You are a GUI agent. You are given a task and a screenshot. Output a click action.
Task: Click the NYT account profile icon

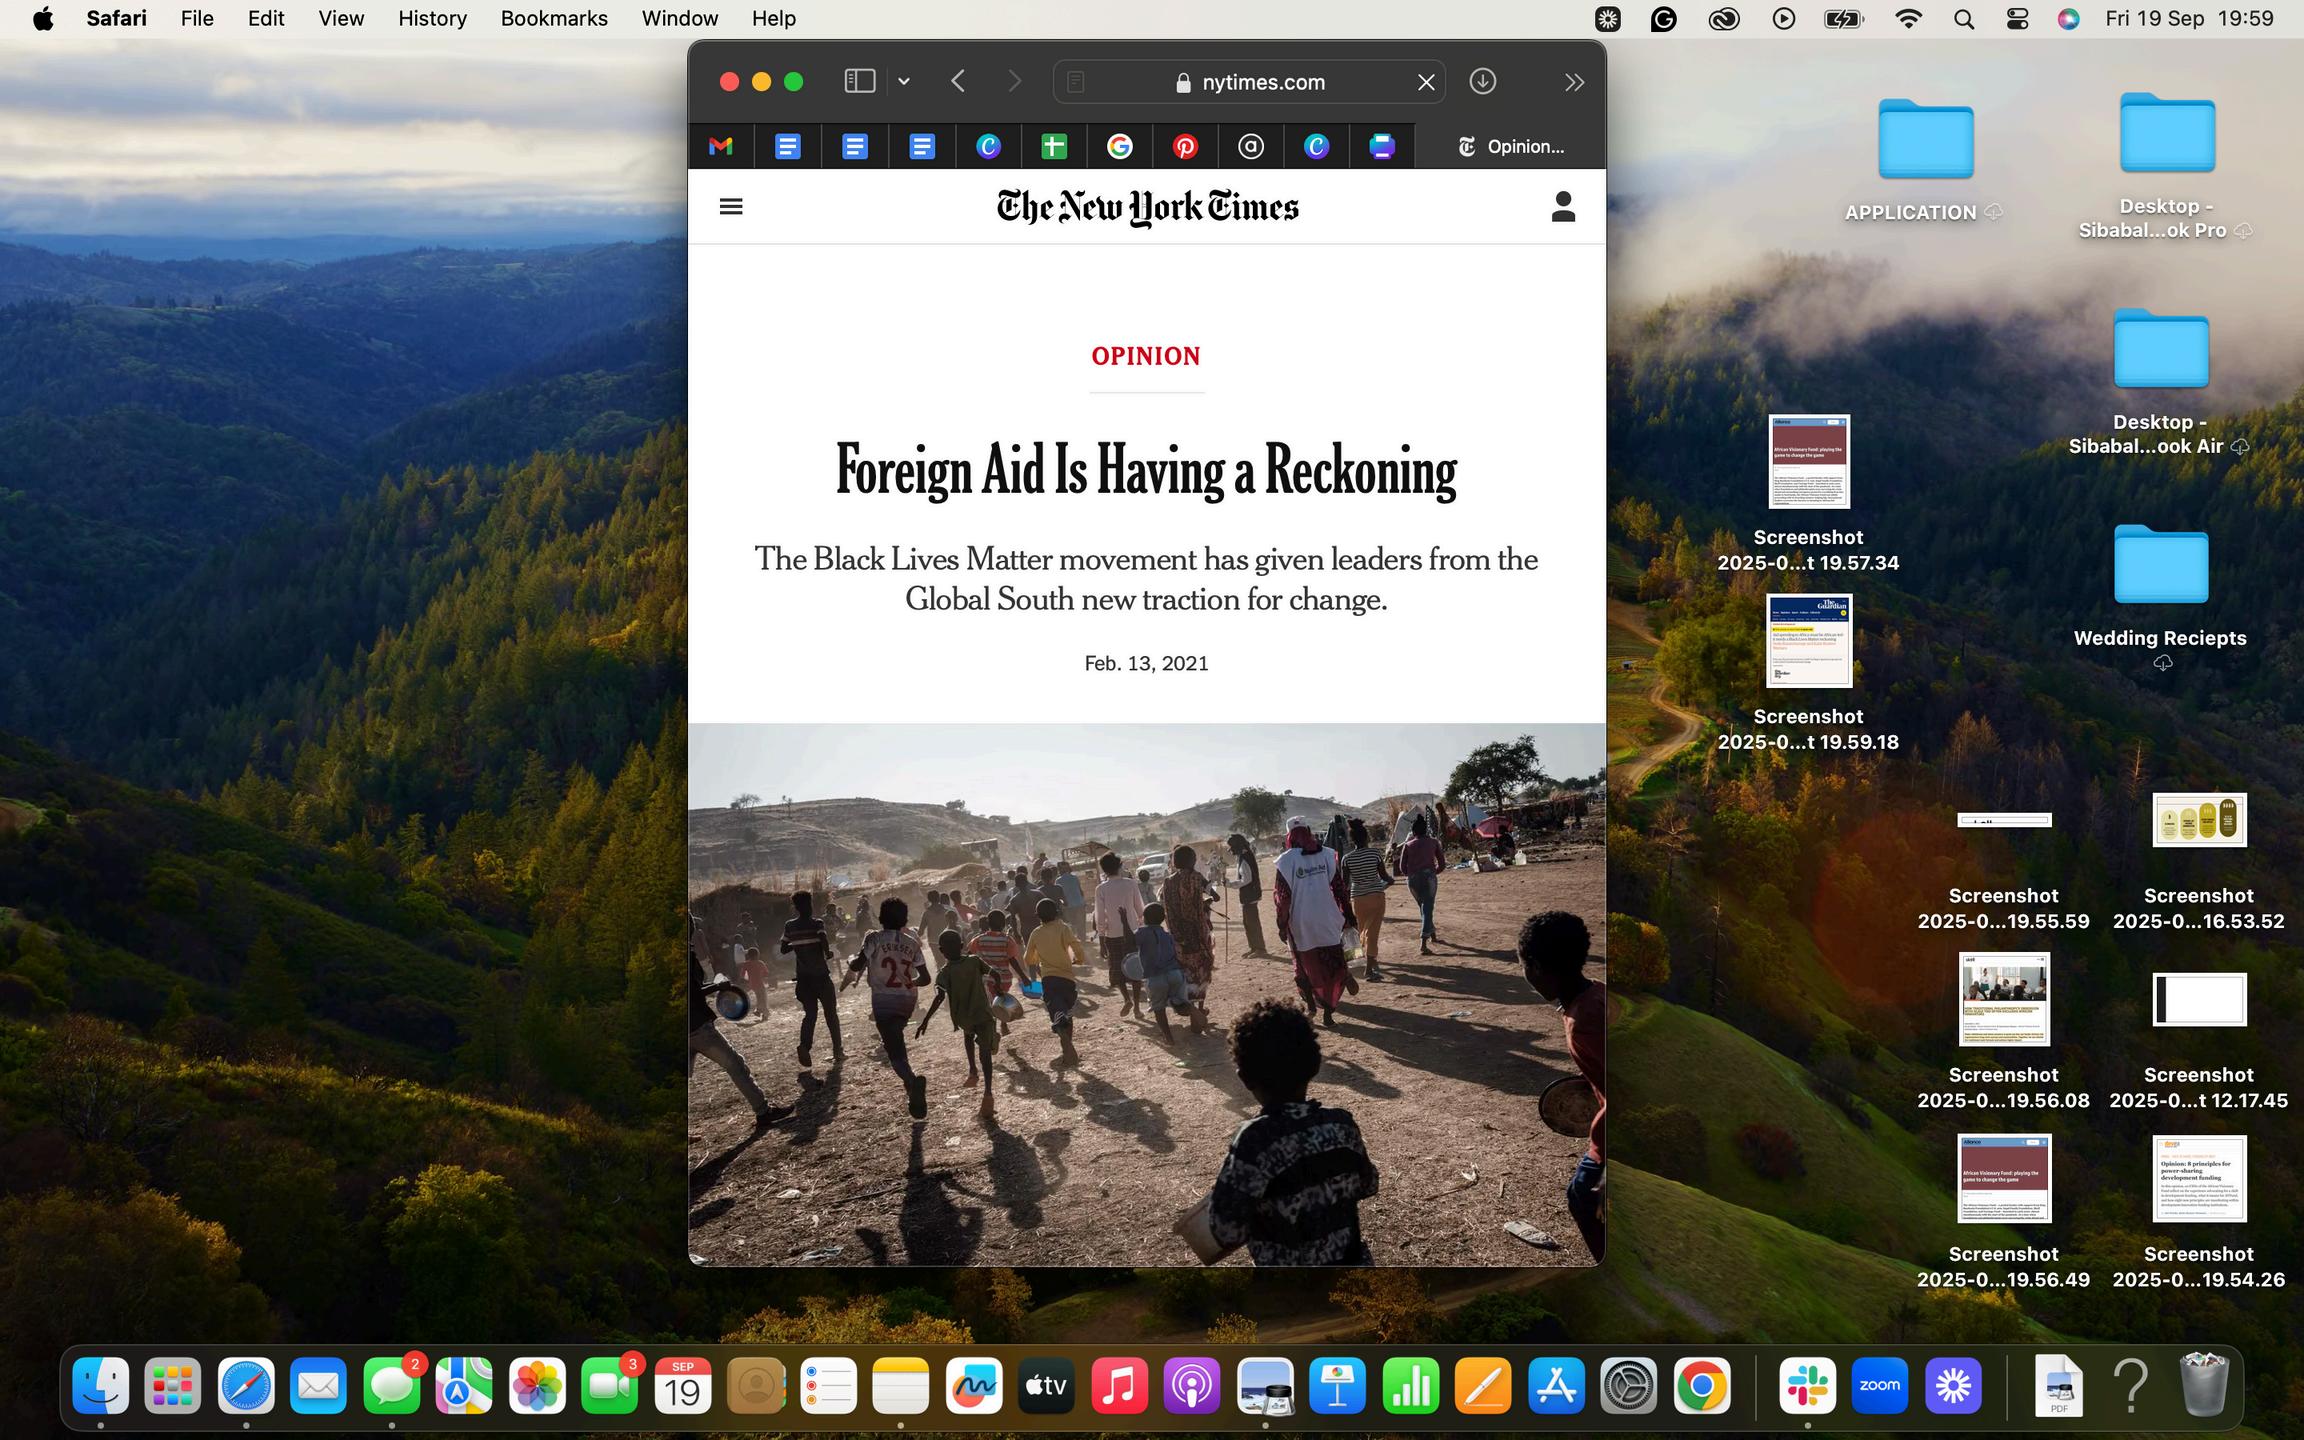click(x=1563, y=207)
